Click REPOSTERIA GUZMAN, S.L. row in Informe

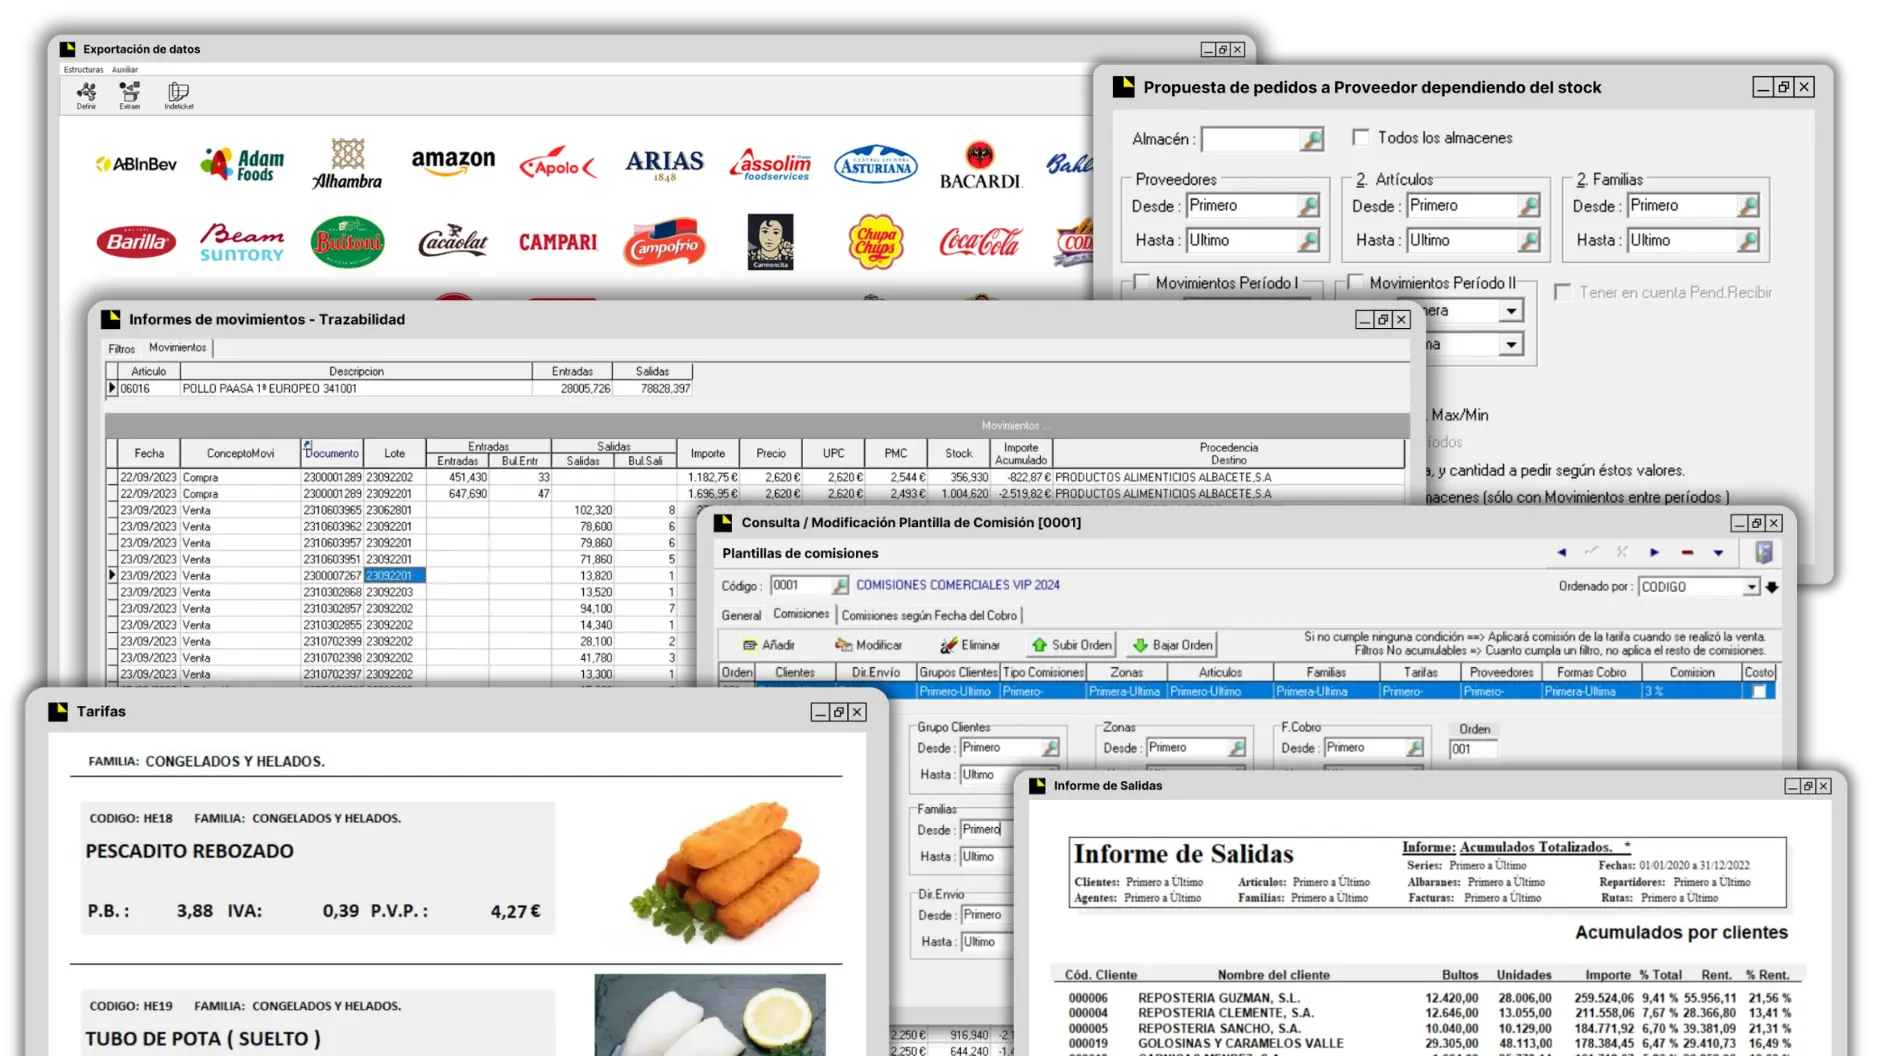click(x=1430, y=998)
